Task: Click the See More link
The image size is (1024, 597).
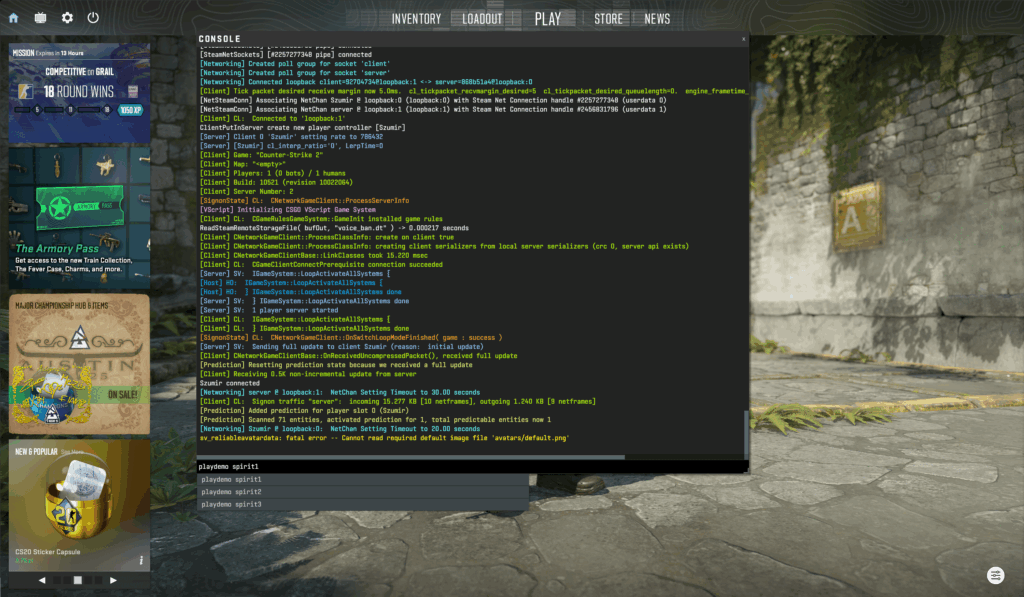Action: [69, 451]
